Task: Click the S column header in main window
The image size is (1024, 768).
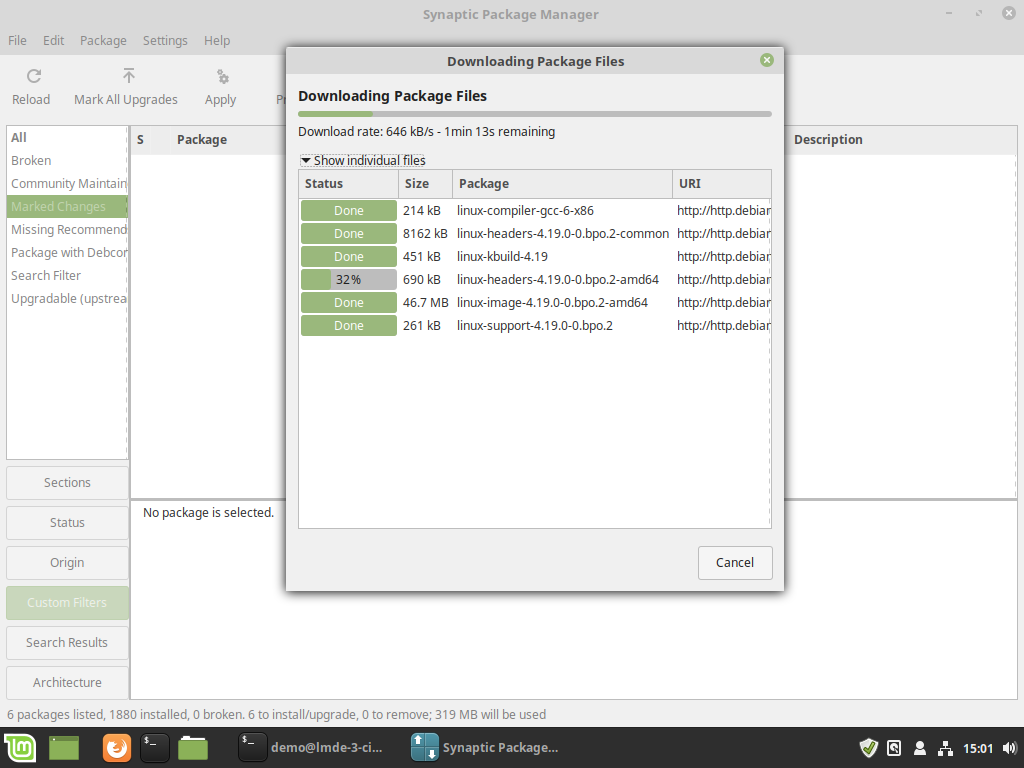Action: (140, 140)
